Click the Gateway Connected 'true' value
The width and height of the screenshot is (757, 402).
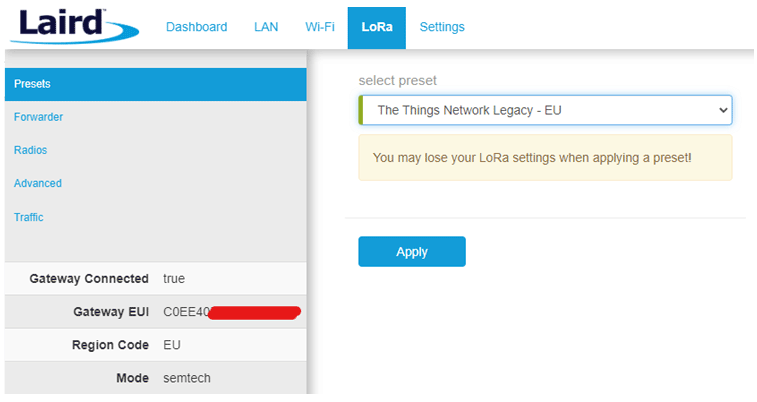pyautogui.click(x=174, y=279)
